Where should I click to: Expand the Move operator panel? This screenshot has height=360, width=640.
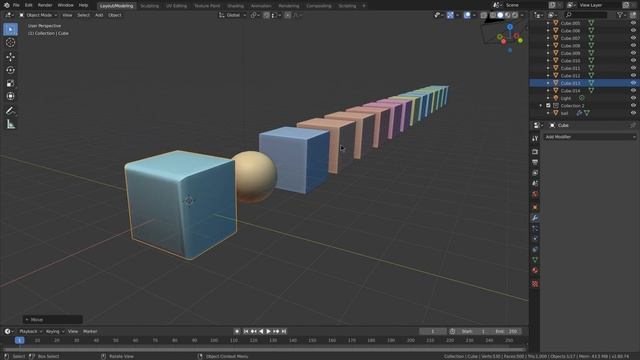[x=53, y=320]
